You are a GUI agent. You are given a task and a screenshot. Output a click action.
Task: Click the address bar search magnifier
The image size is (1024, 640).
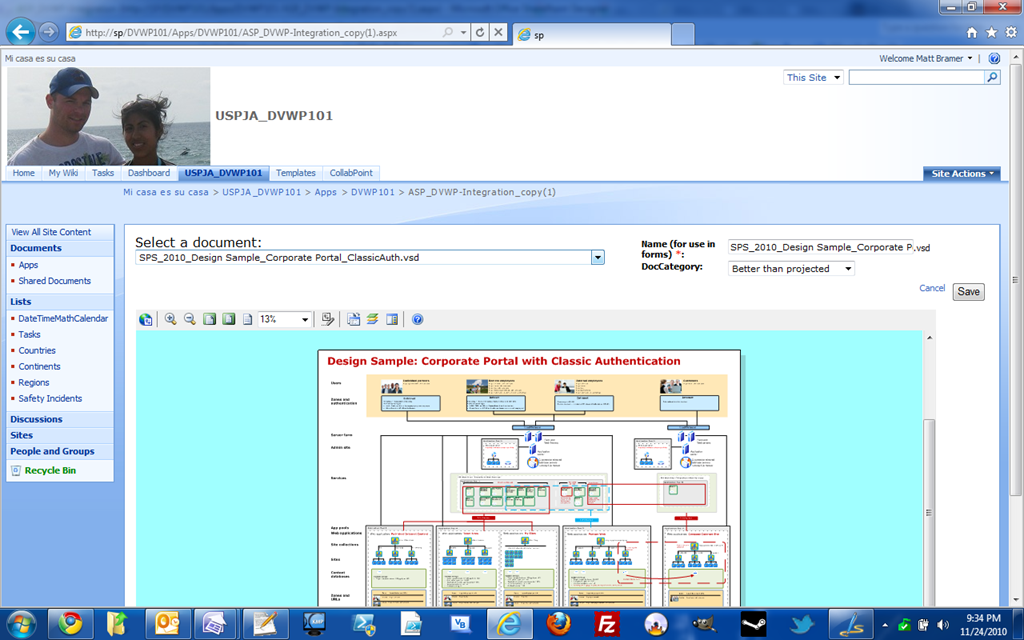pyautogui.click(x=448, y=32)
